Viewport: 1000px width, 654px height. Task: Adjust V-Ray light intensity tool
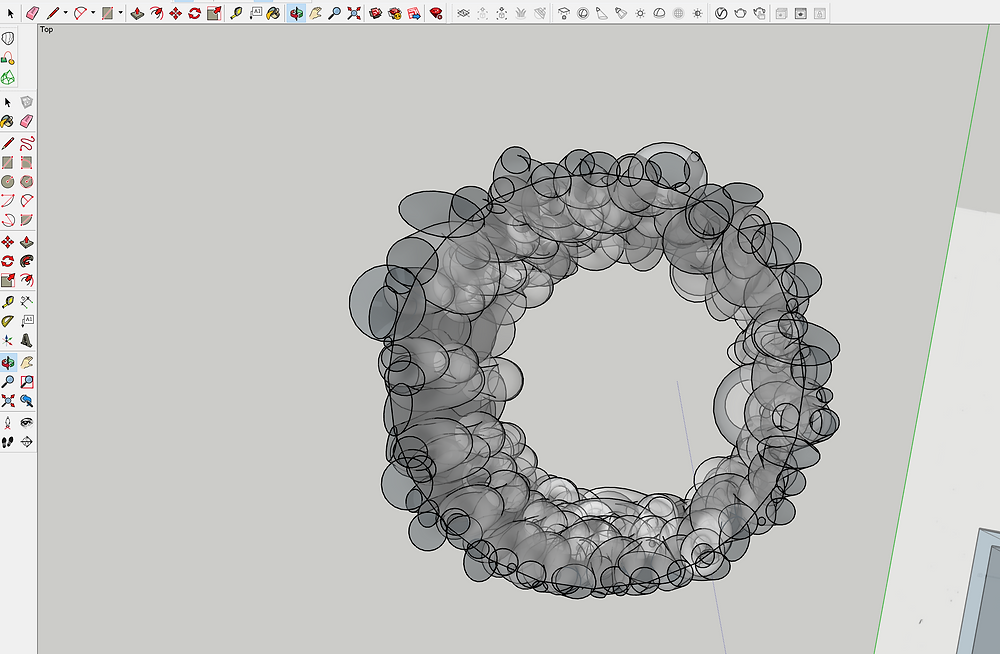pos(698,13)
